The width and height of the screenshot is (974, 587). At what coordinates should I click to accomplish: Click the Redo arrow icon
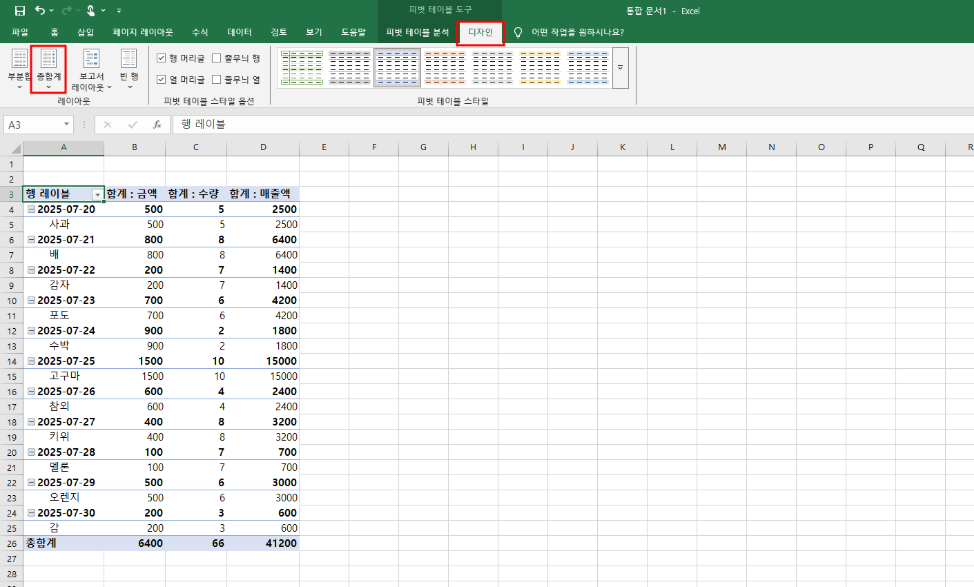point(66,11)
